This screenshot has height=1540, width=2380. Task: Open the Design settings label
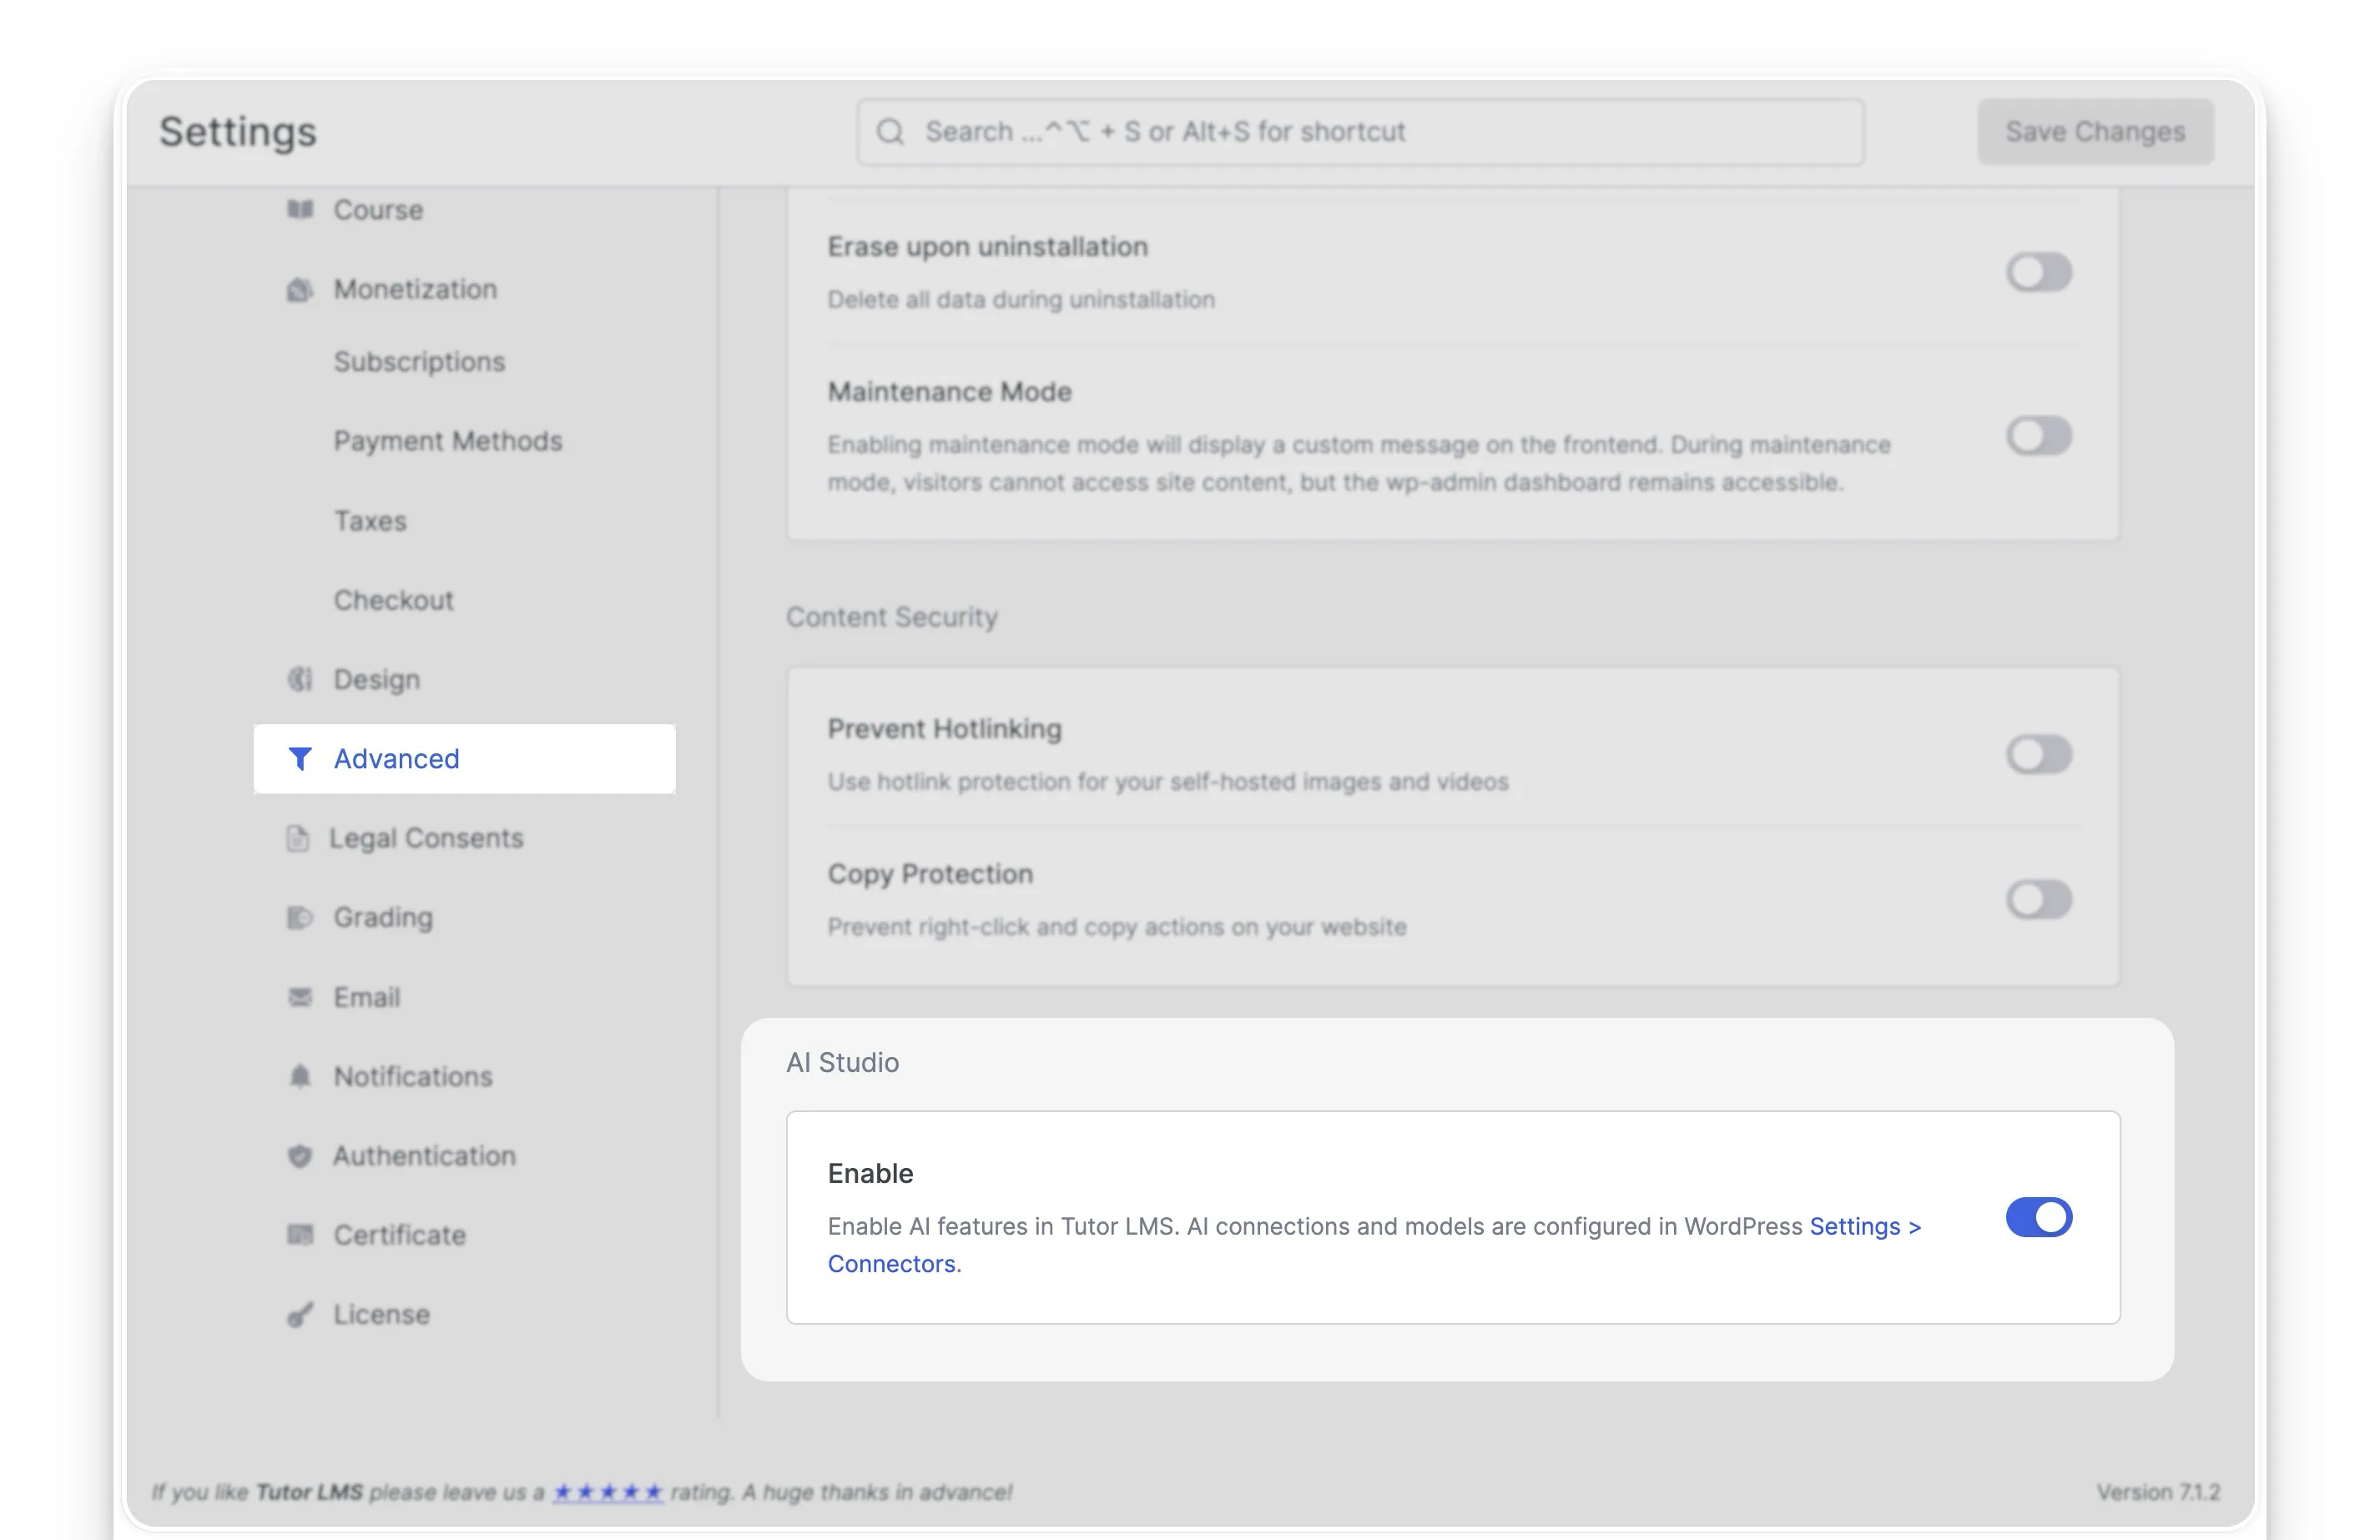(377, 680)
